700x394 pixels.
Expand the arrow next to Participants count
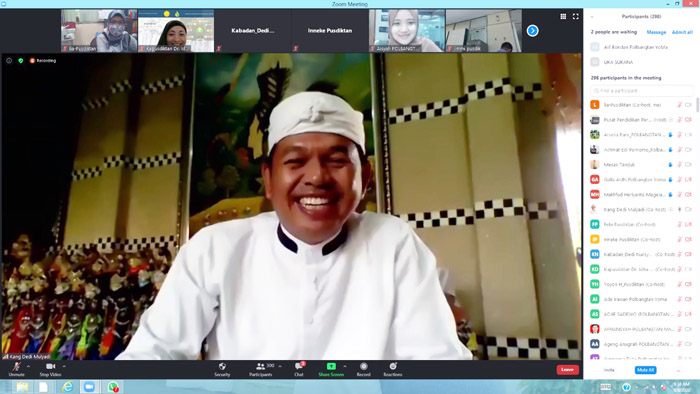point(280,366)
